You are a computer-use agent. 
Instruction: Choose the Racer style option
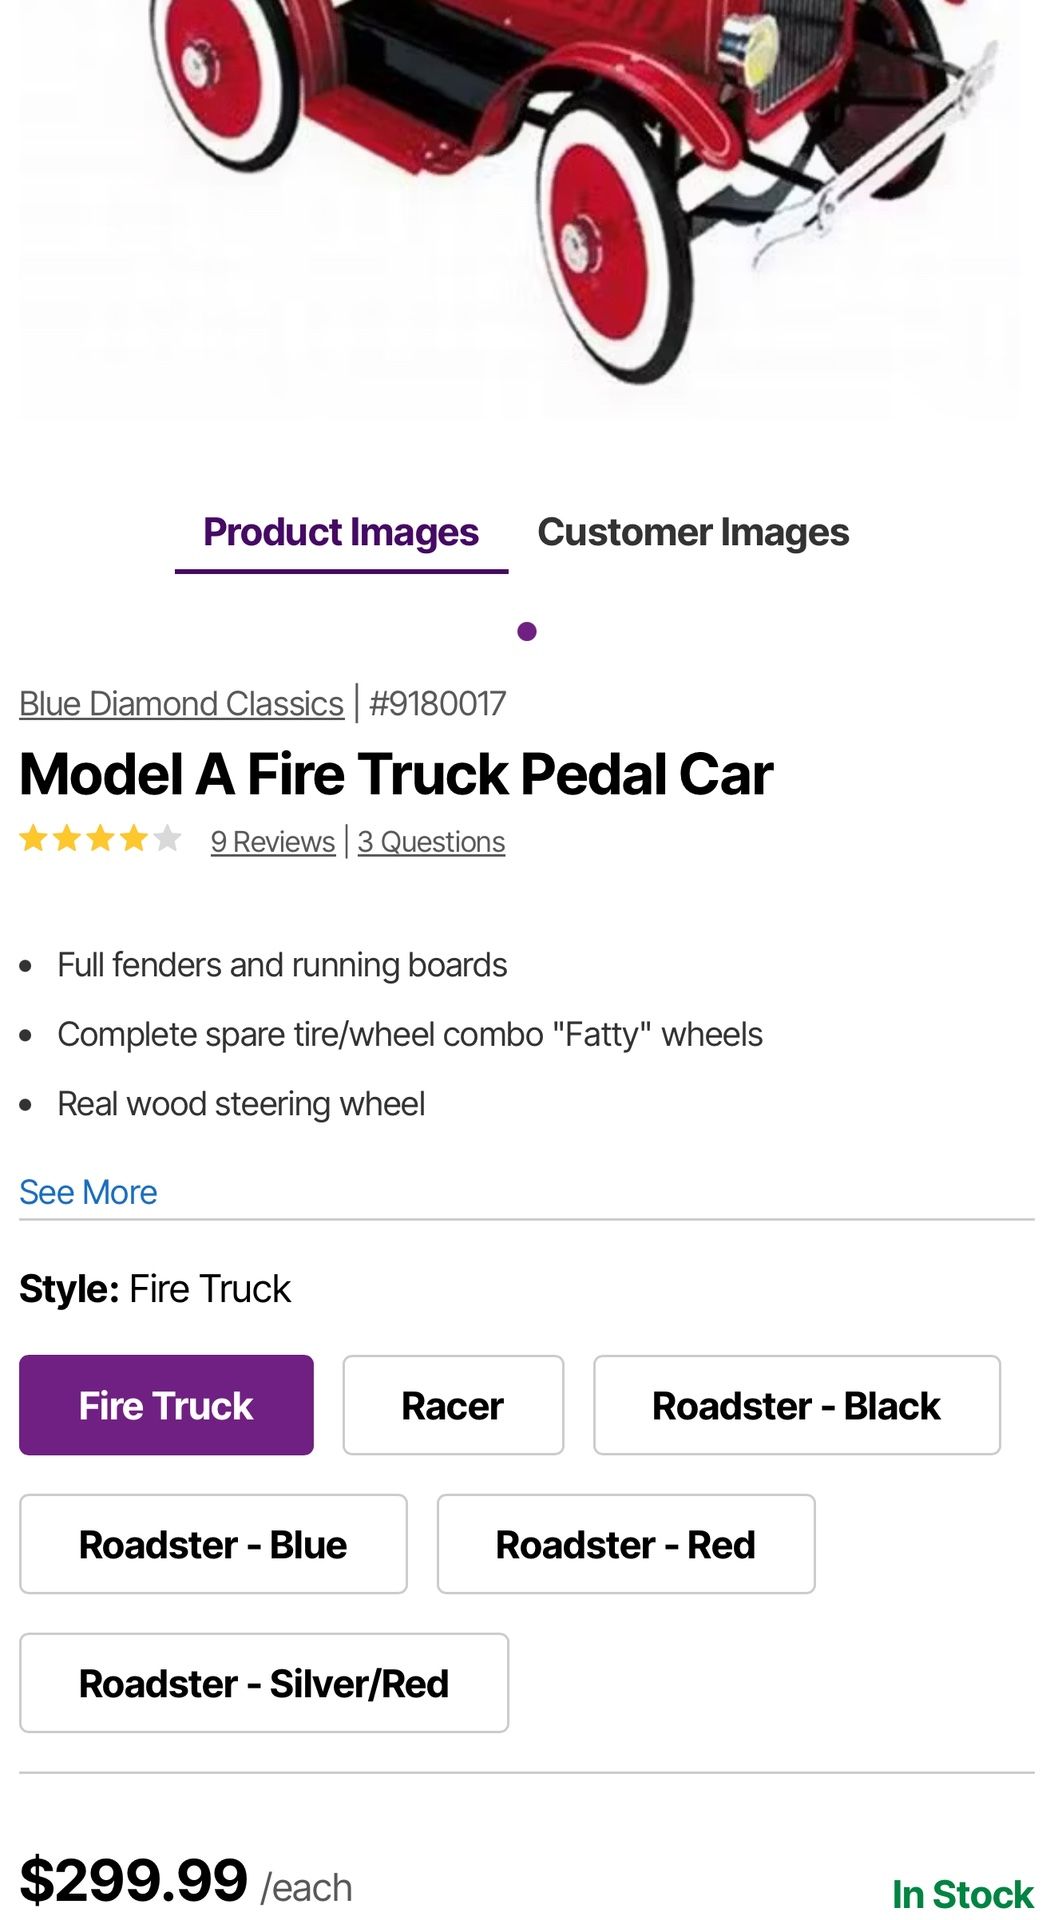pos(453,1405)
